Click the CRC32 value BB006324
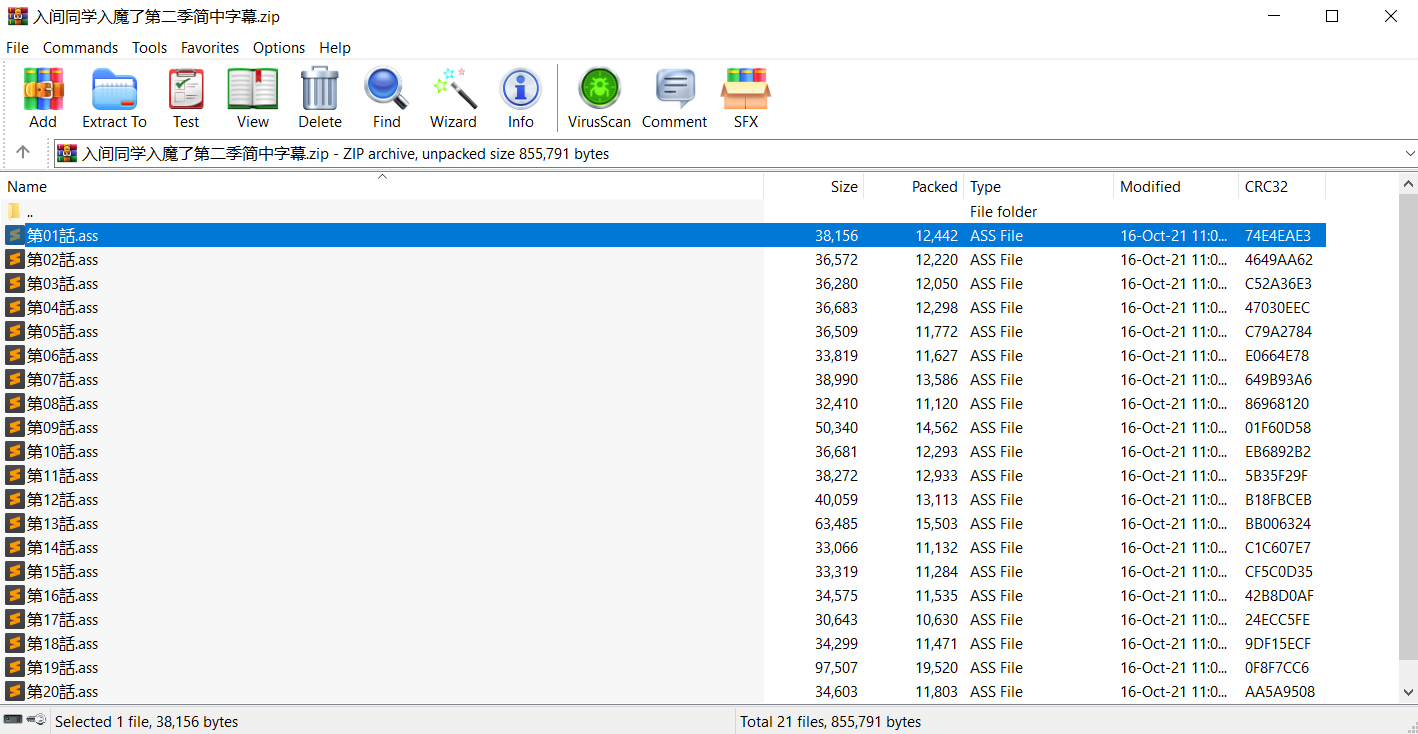 tap(1278, 524)
